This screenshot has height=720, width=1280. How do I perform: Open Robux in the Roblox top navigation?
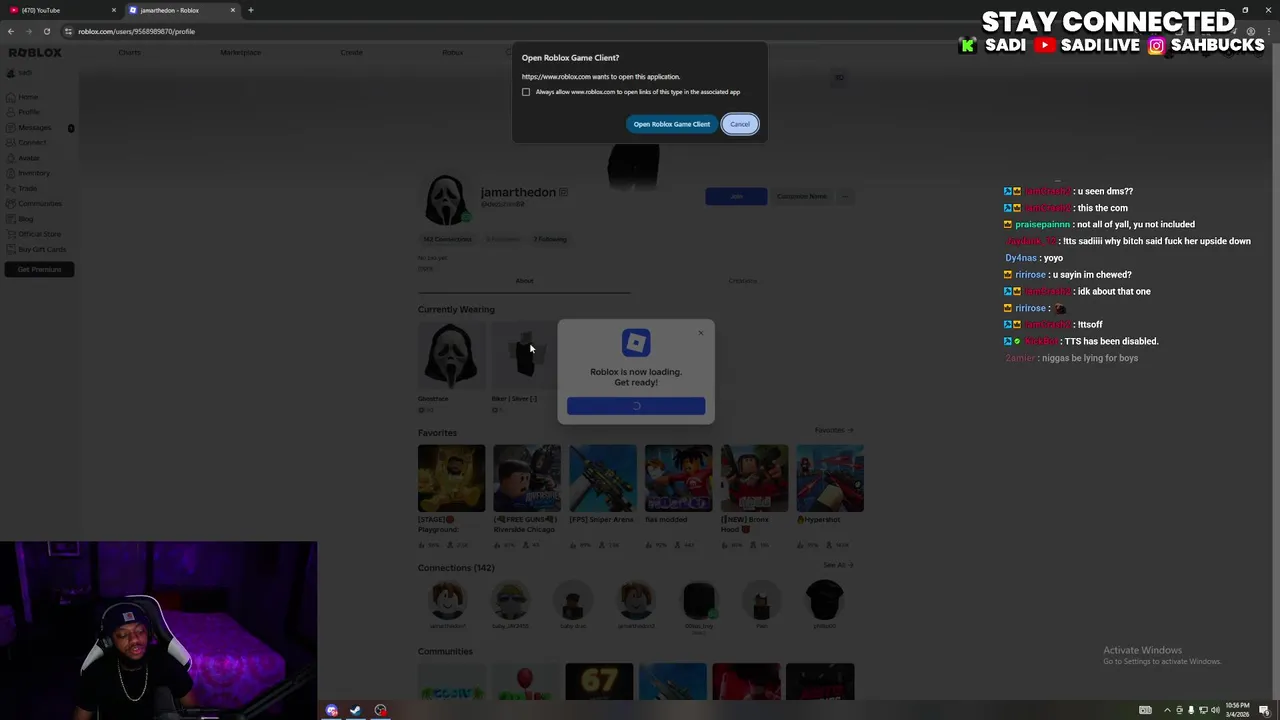tap(453, 52)
